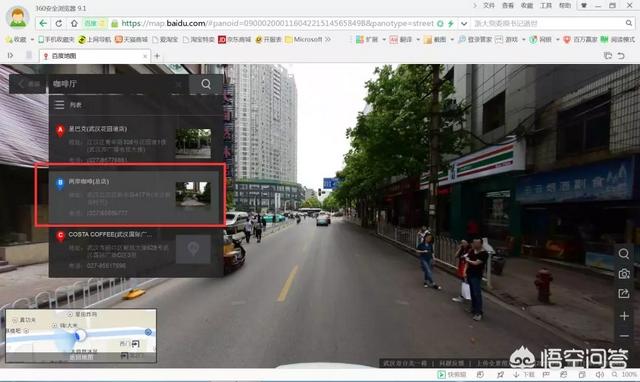Click the red marker C next to COSTA COFFEE
This screenshot has height=382, width=640.
pos(60,236)
